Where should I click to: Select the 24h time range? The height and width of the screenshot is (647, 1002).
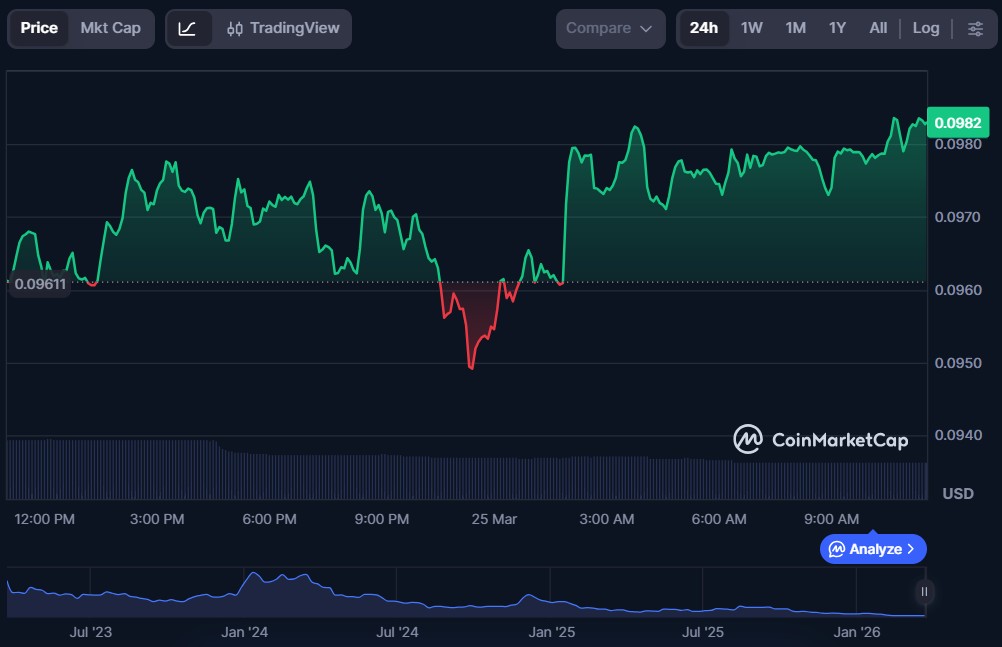tap(703, 29)
